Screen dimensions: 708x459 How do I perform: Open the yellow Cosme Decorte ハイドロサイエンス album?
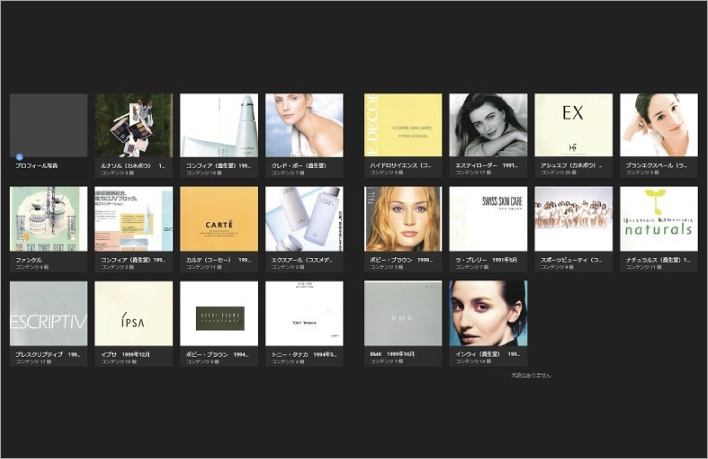click(403, 125)
